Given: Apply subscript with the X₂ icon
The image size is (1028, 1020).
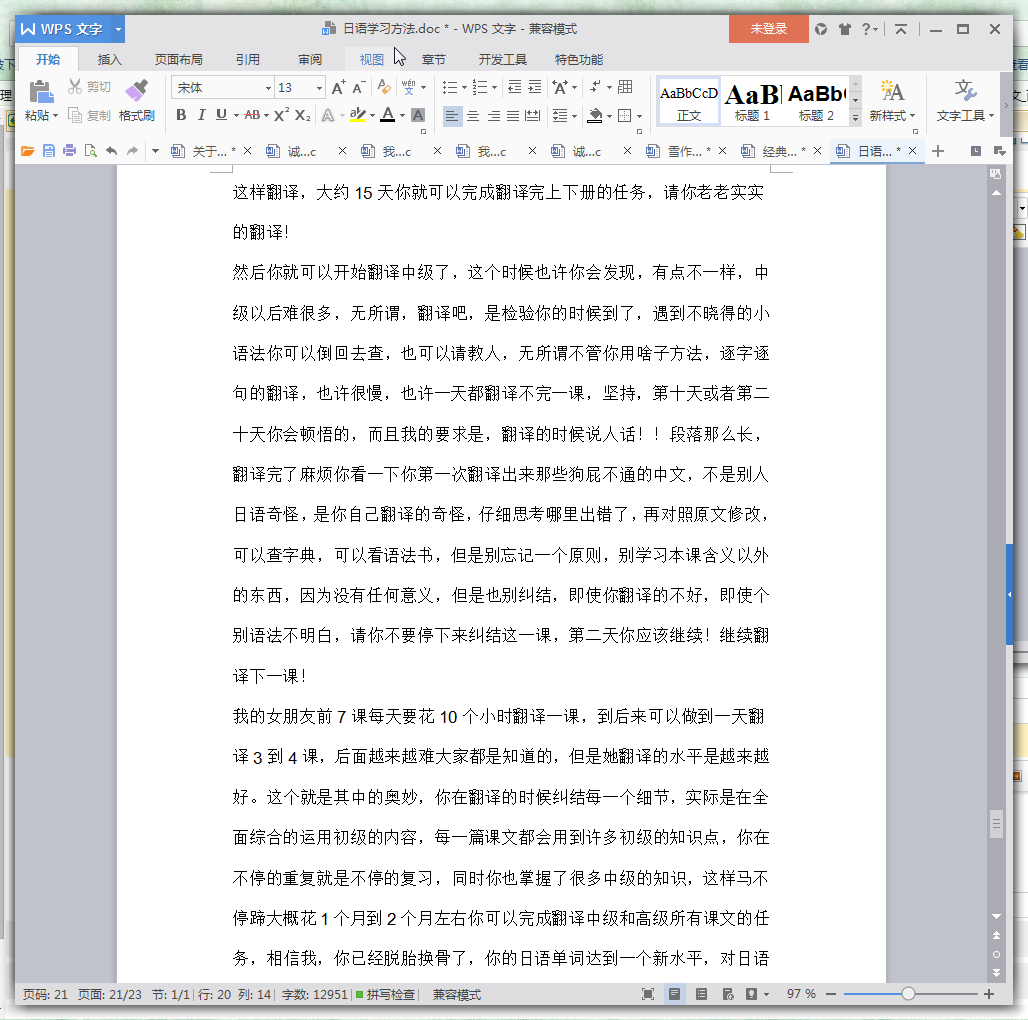Looking at the screenshot, I should [x=302, y=115].
